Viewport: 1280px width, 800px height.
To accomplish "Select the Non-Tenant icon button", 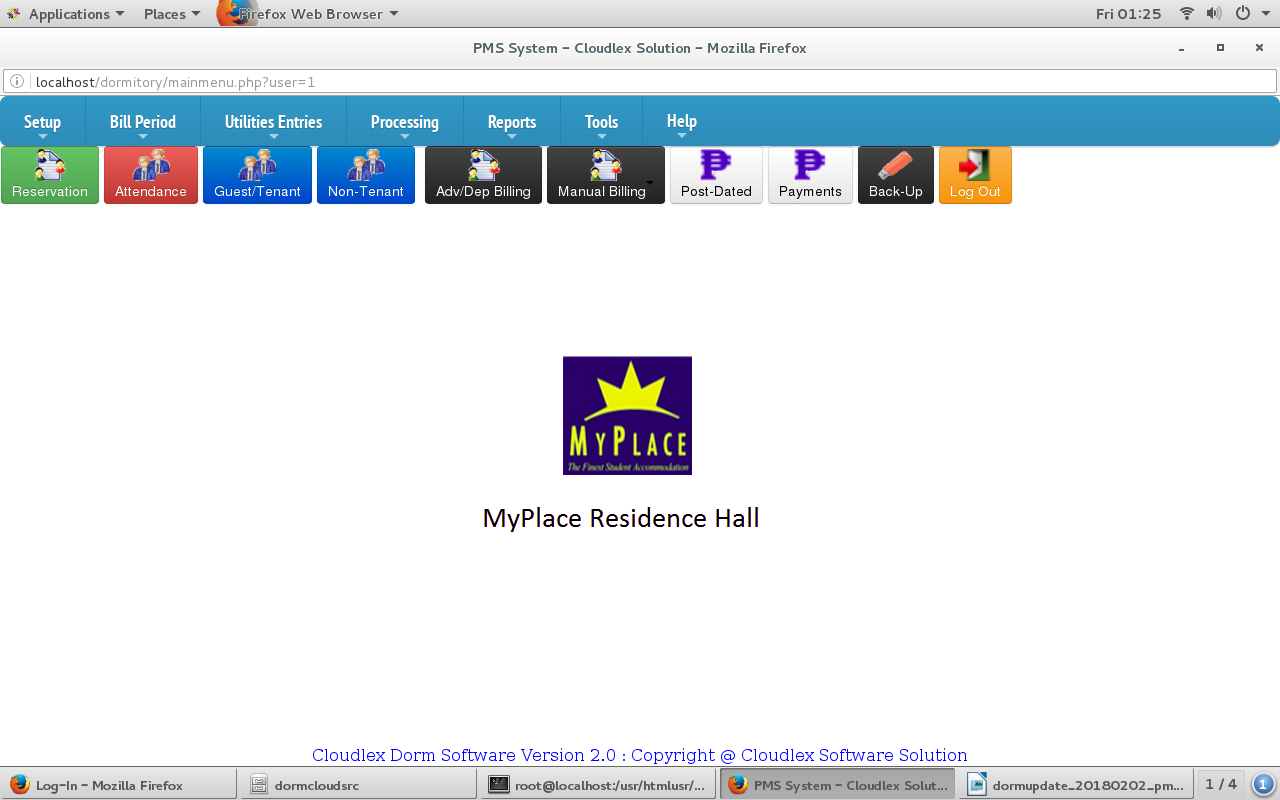I will click(x=366, y=176).
